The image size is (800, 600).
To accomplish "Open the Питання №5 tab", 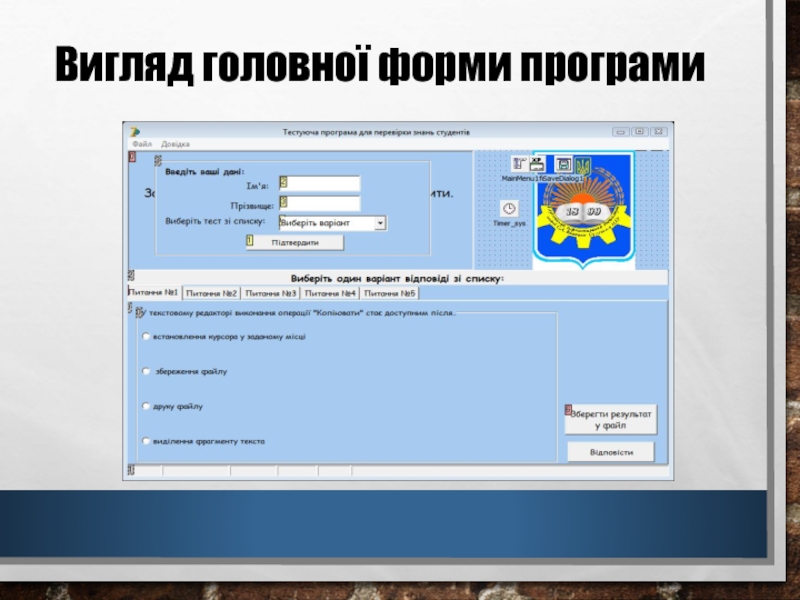I will 389,293.
